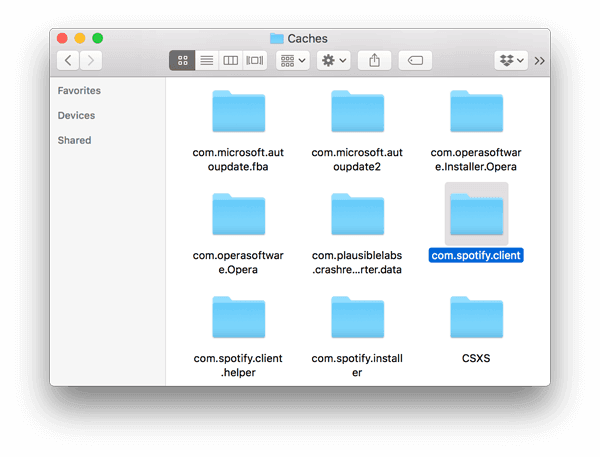Switch to icon view

coord(183,60)
